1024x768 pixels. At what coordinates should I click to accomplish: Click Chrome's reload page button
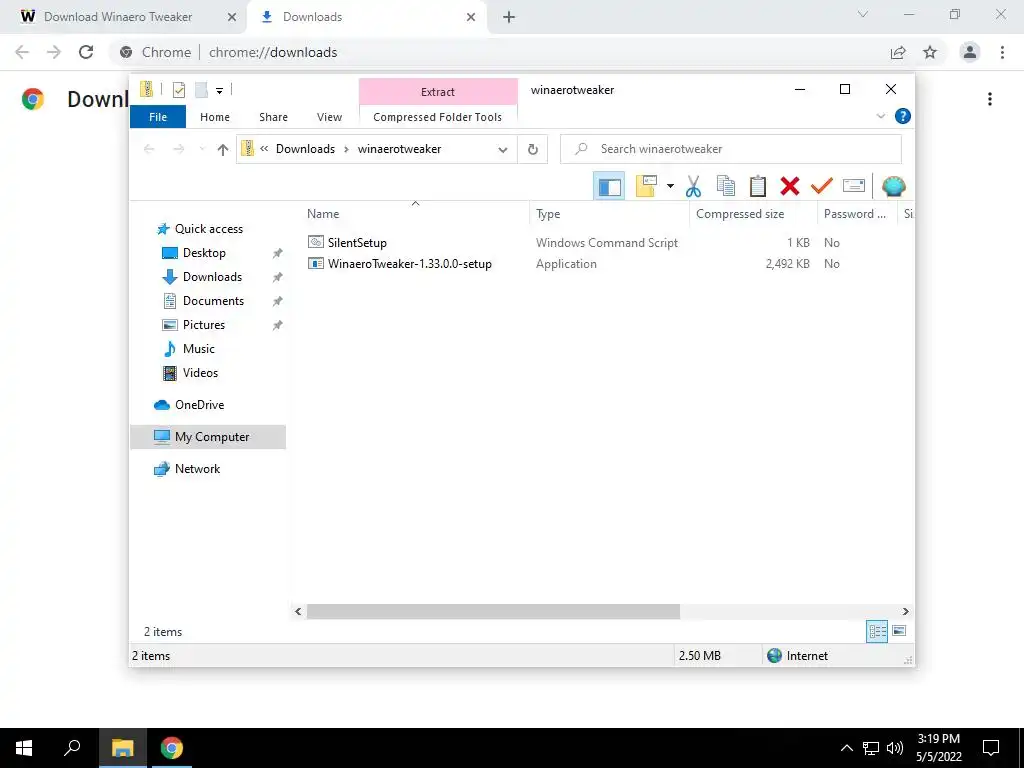[86, 52]
